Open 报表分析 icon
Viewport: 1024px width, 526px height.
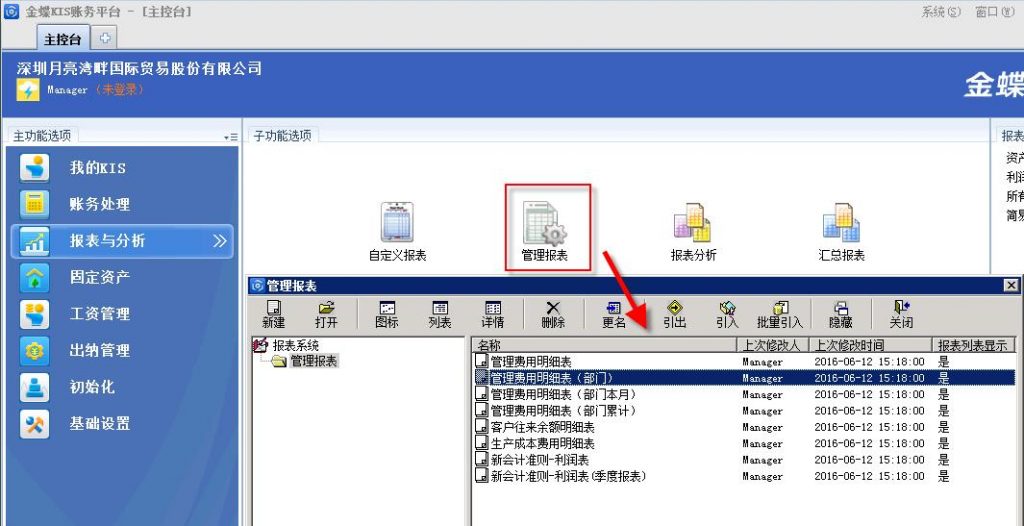pos(693,232)
